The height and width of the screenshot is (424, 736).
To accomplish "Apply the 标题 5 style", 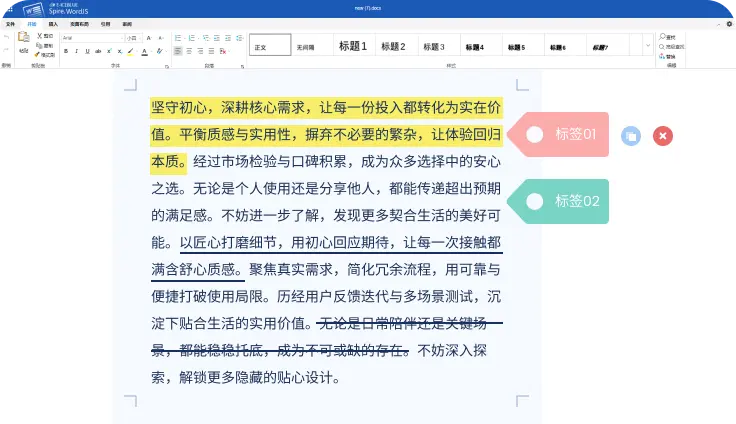I will click(523, 45).
